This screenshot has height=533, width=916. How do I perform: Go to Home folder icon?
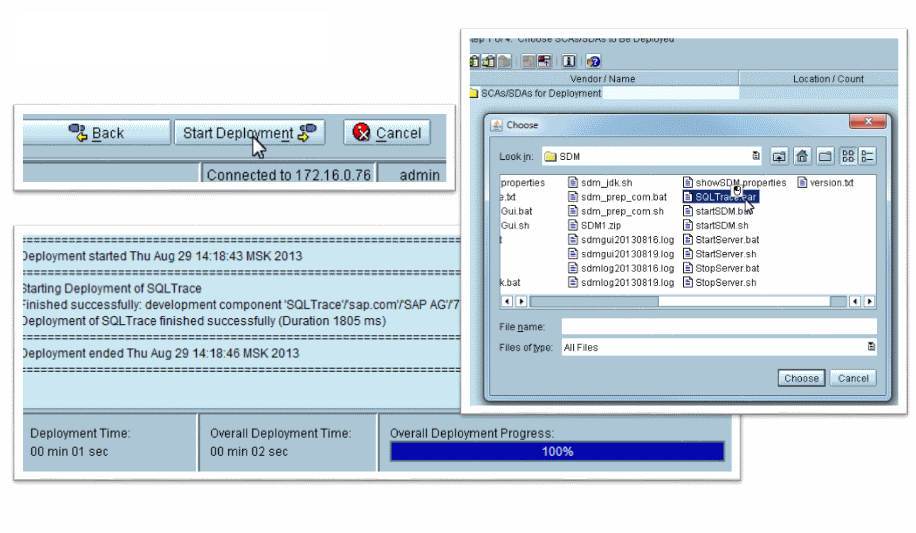click(x=802, y=156)
